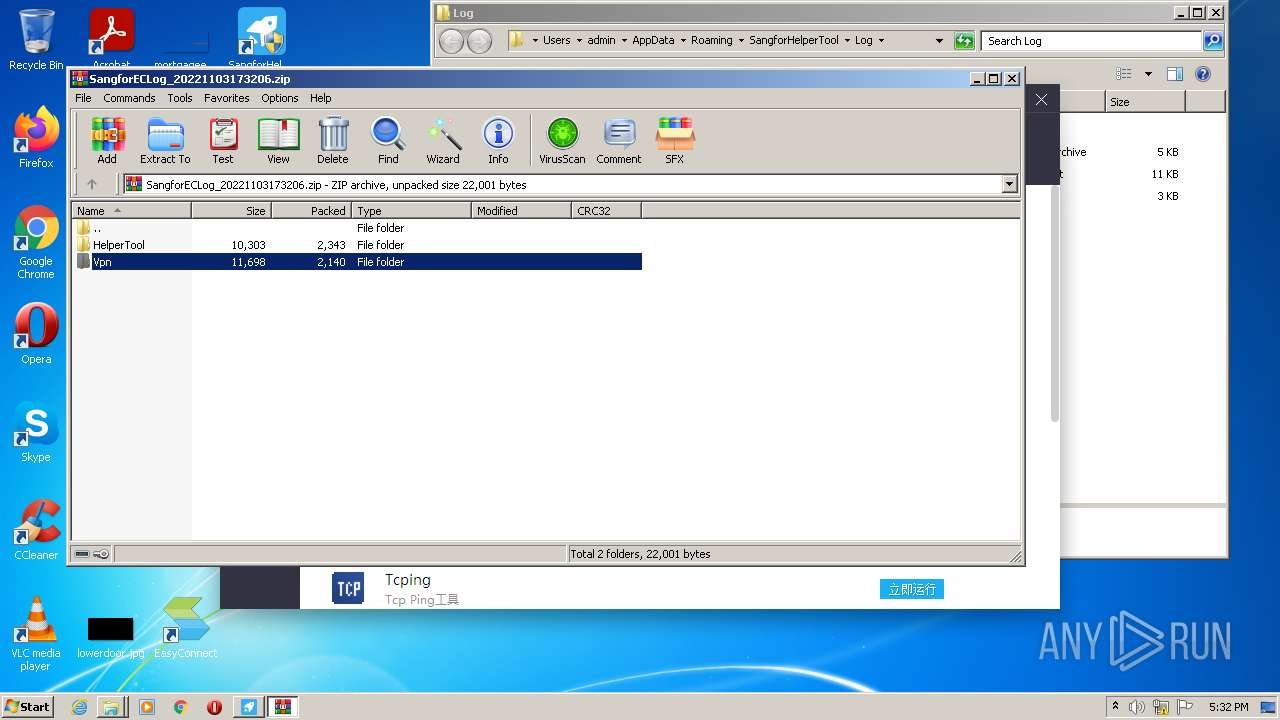This screenshot has height=720, width=1280.
Task: Open the Favorites menu
Action: (227, 98)
